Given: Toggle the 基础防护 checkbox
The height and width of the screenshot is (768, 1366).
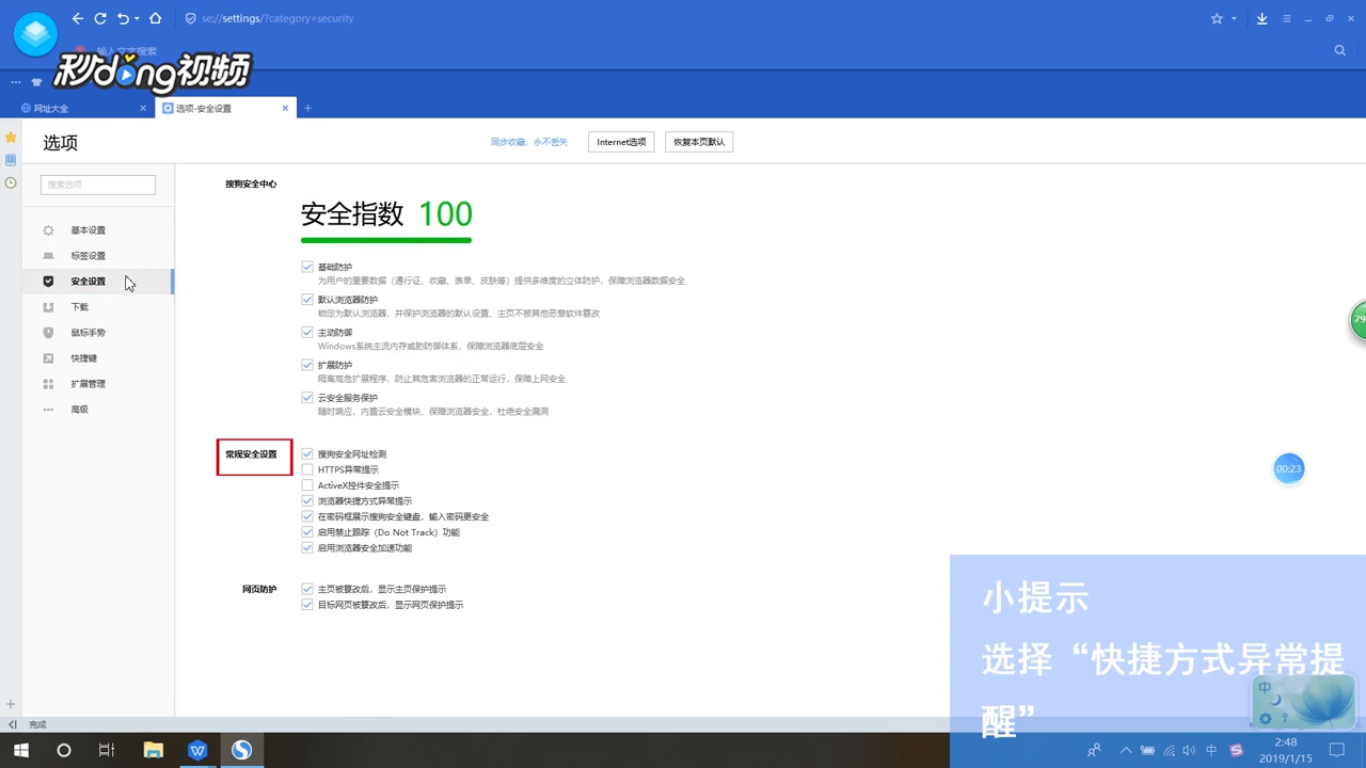Looking at the screenshot, I should [307, 267].
